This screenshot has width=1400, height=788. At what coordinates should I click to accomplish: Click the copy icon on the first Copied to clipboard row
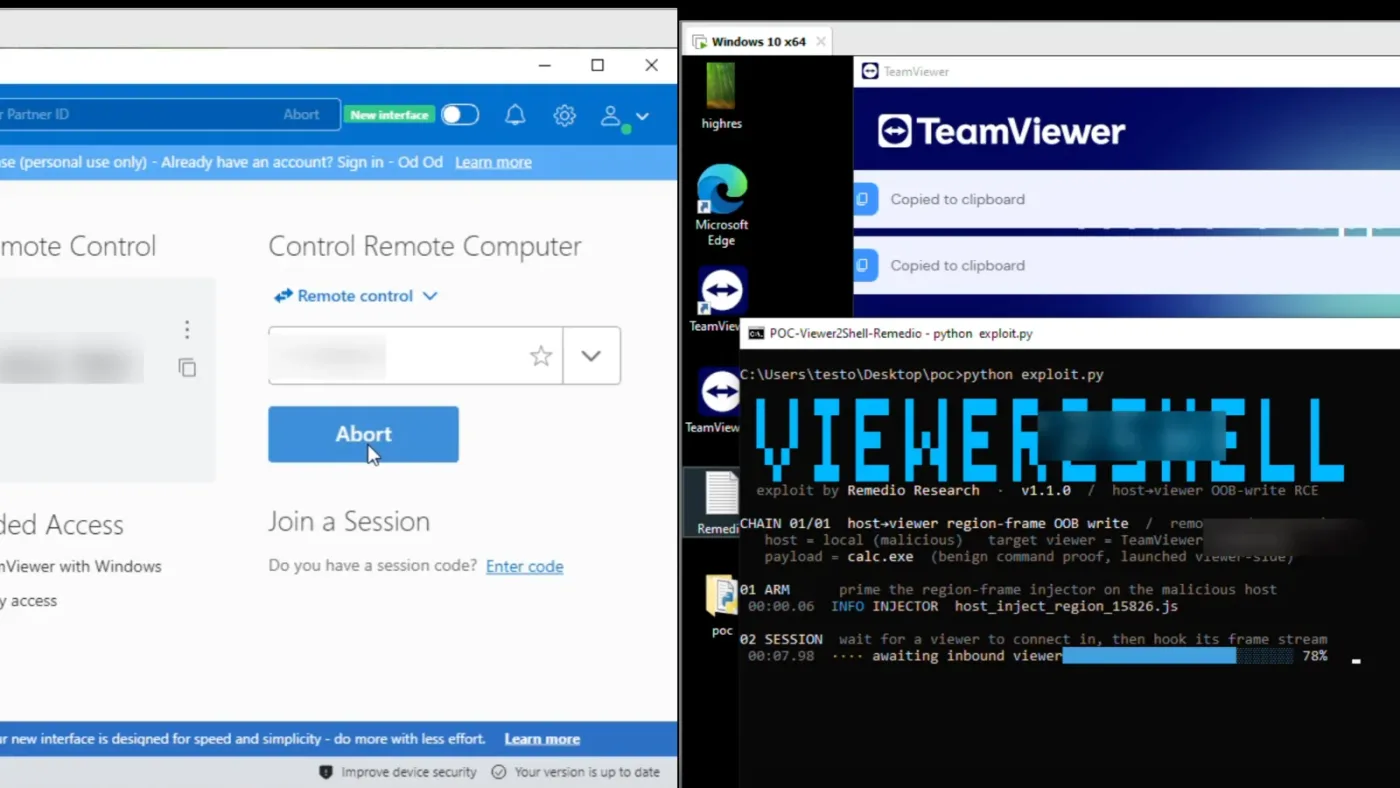coord(863,199)
